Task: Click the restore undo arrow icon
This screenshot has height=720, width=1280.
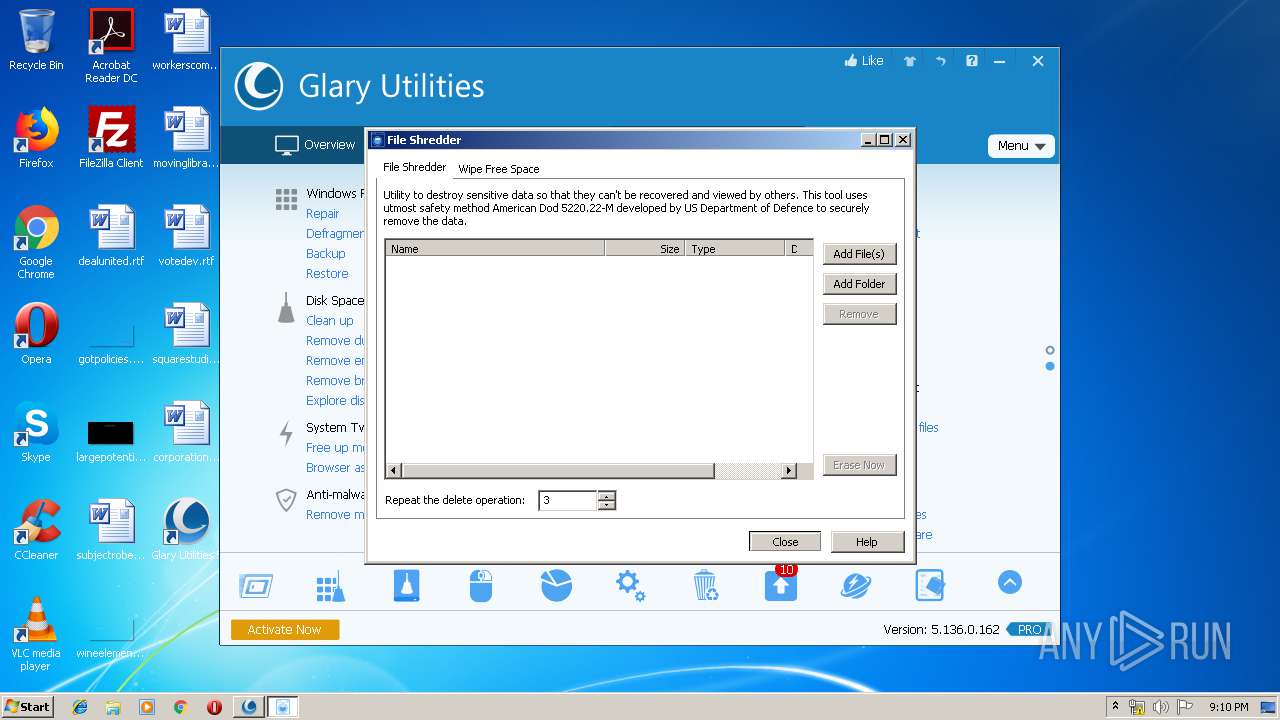Action: click(x=941, y=61)
